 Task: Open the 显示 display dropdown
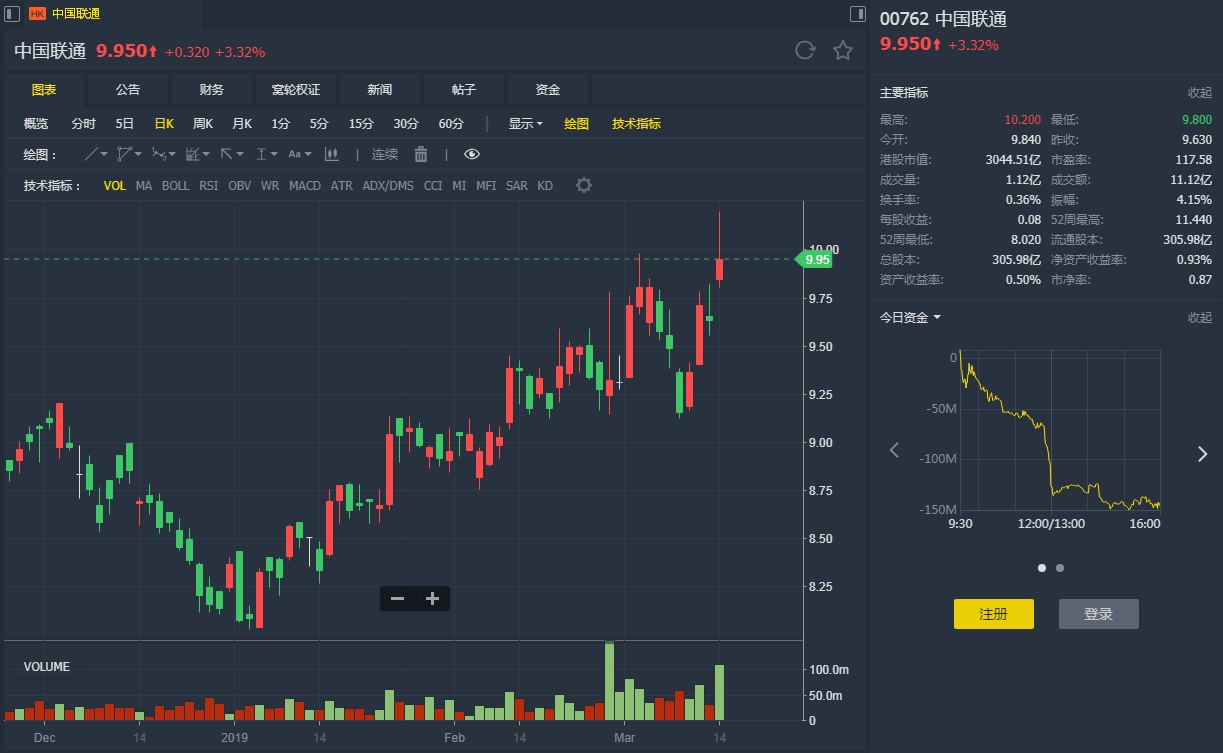click(525, 124)
